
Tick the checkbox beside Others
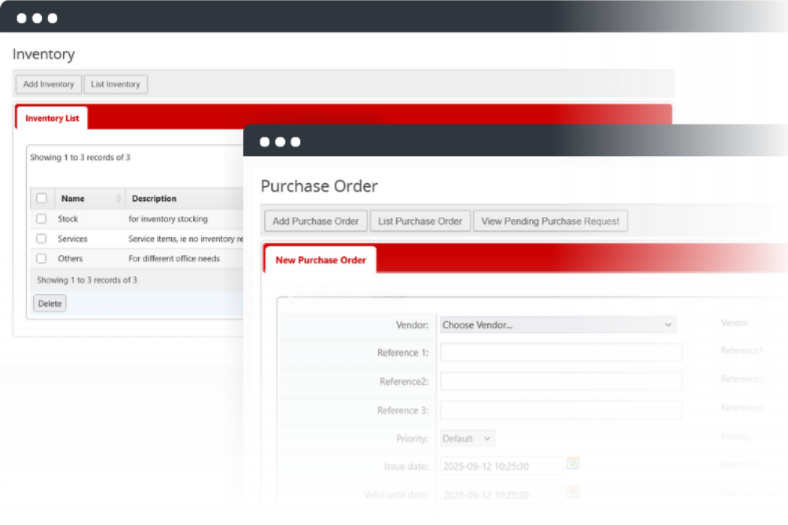click(x=41, y=259)
